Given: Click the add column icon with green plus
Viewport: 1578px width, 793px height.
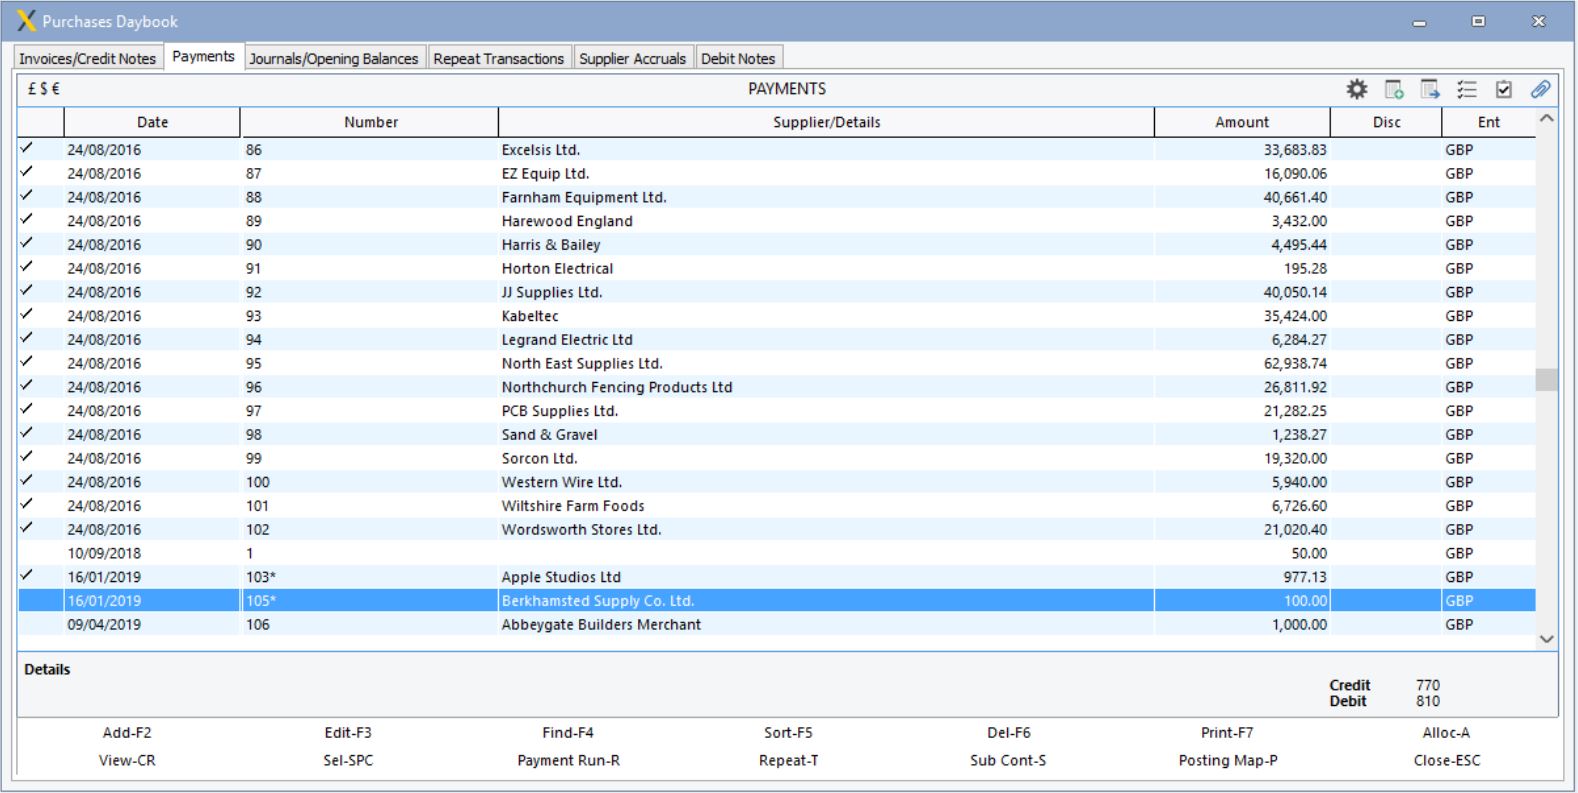Looking at the screenshot, I should tap(1394, 89).
